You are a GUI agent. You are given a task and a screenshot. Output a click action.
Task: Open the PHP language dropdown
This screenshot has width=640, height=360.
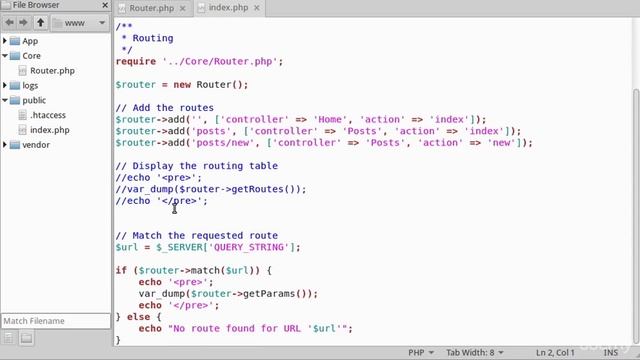pyautogui.click(x=421, y=352)
